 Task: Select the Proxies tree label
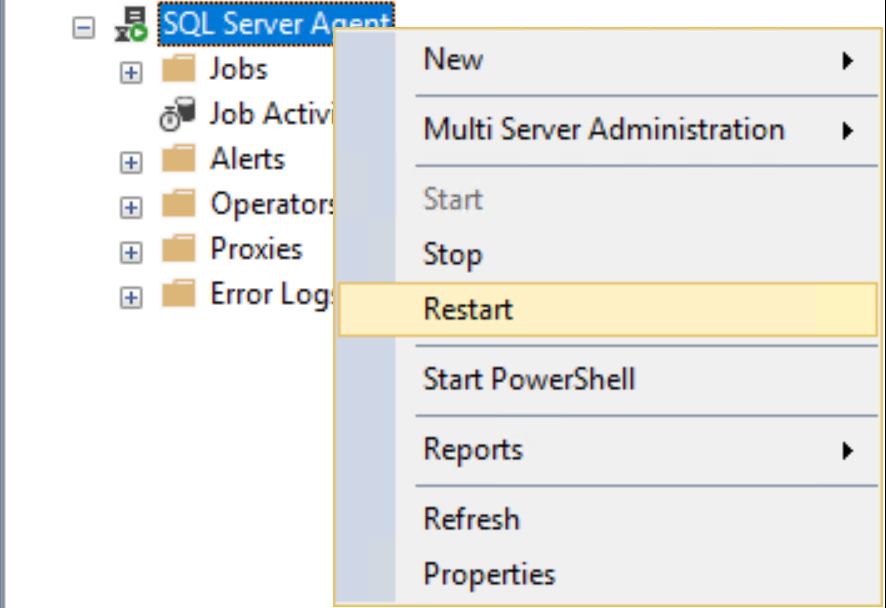[256, 249]
